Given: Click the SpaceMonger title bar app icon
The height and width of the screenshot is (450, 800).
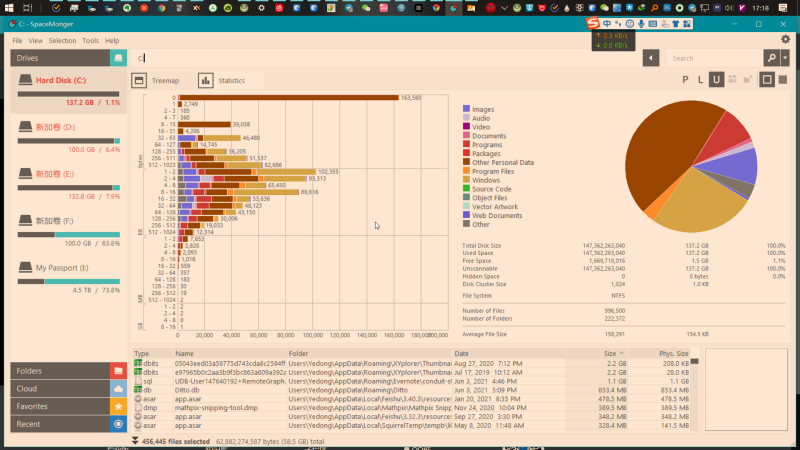Looking at the screenshot, I should pos(11,24).
